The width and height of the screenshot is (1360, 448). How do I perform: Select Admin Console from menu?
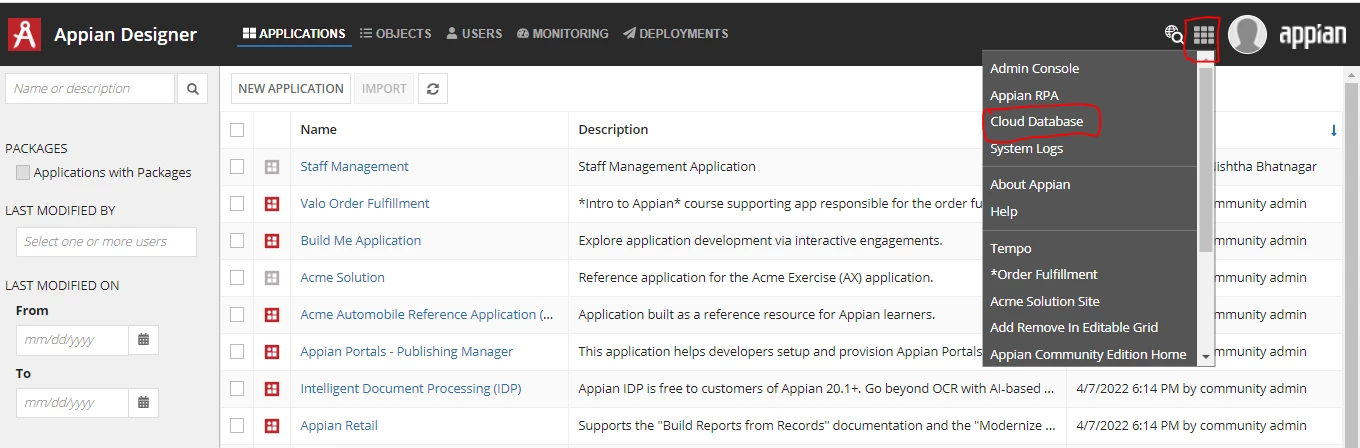1034,69
